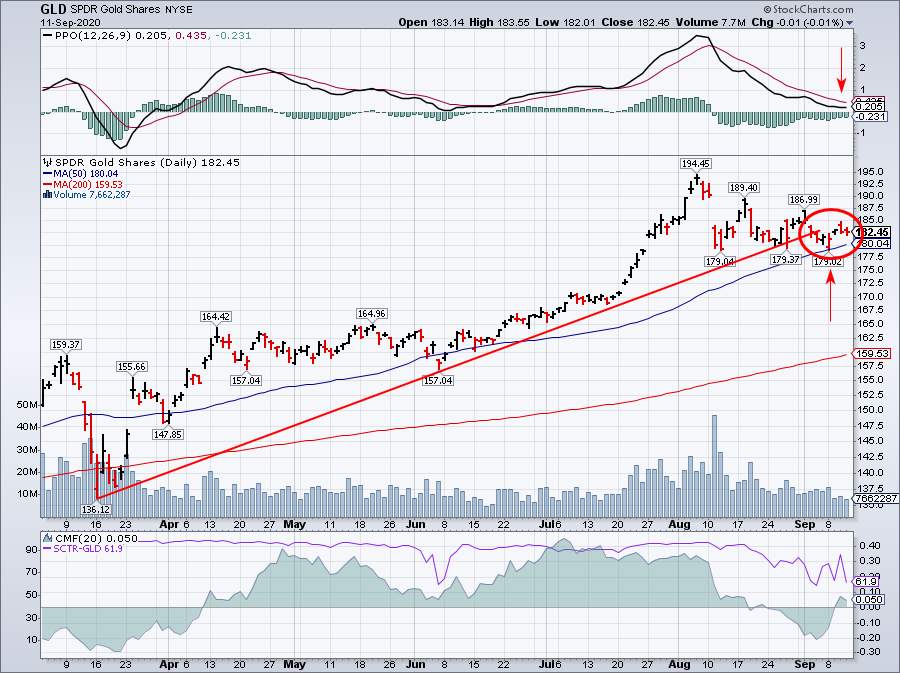900x673 pixels.
Task: Click the High 183.55 value
Action: tap(497, 23)
